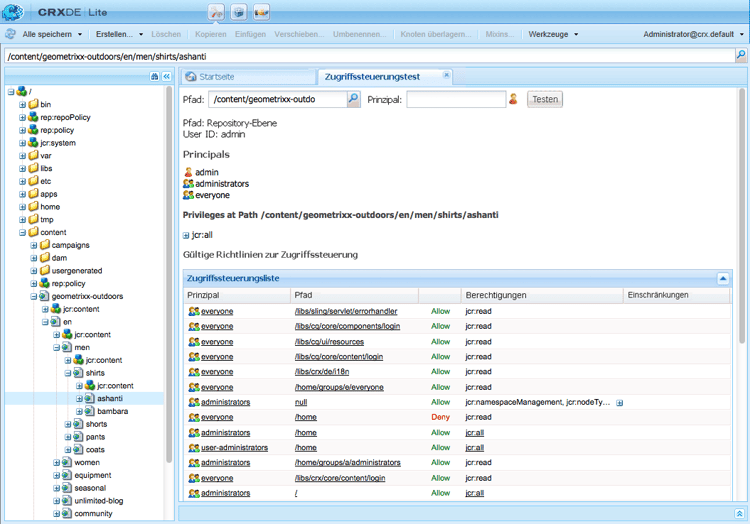Collapse the shirts node in tree
Image resolution: width=750 pixels, height=524 pixels.
pyautogui.click(x=67, y=373)
